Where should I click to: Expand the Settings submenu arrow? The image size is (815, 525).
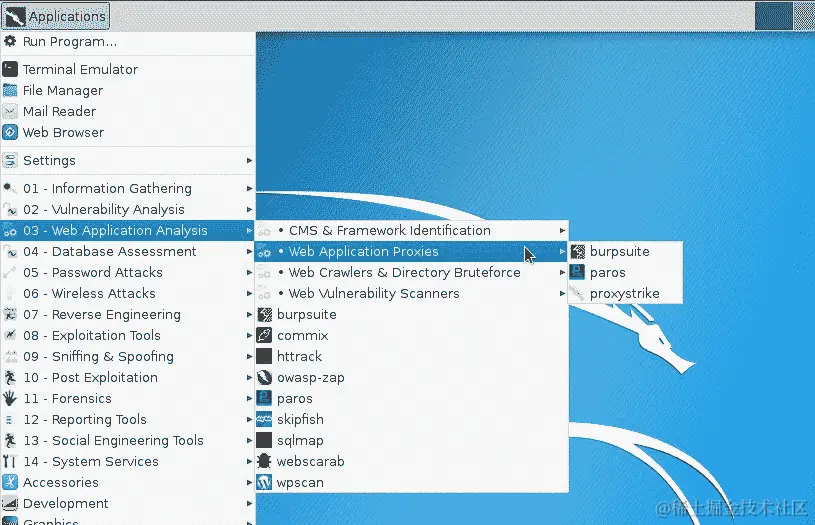pos(249,160)
